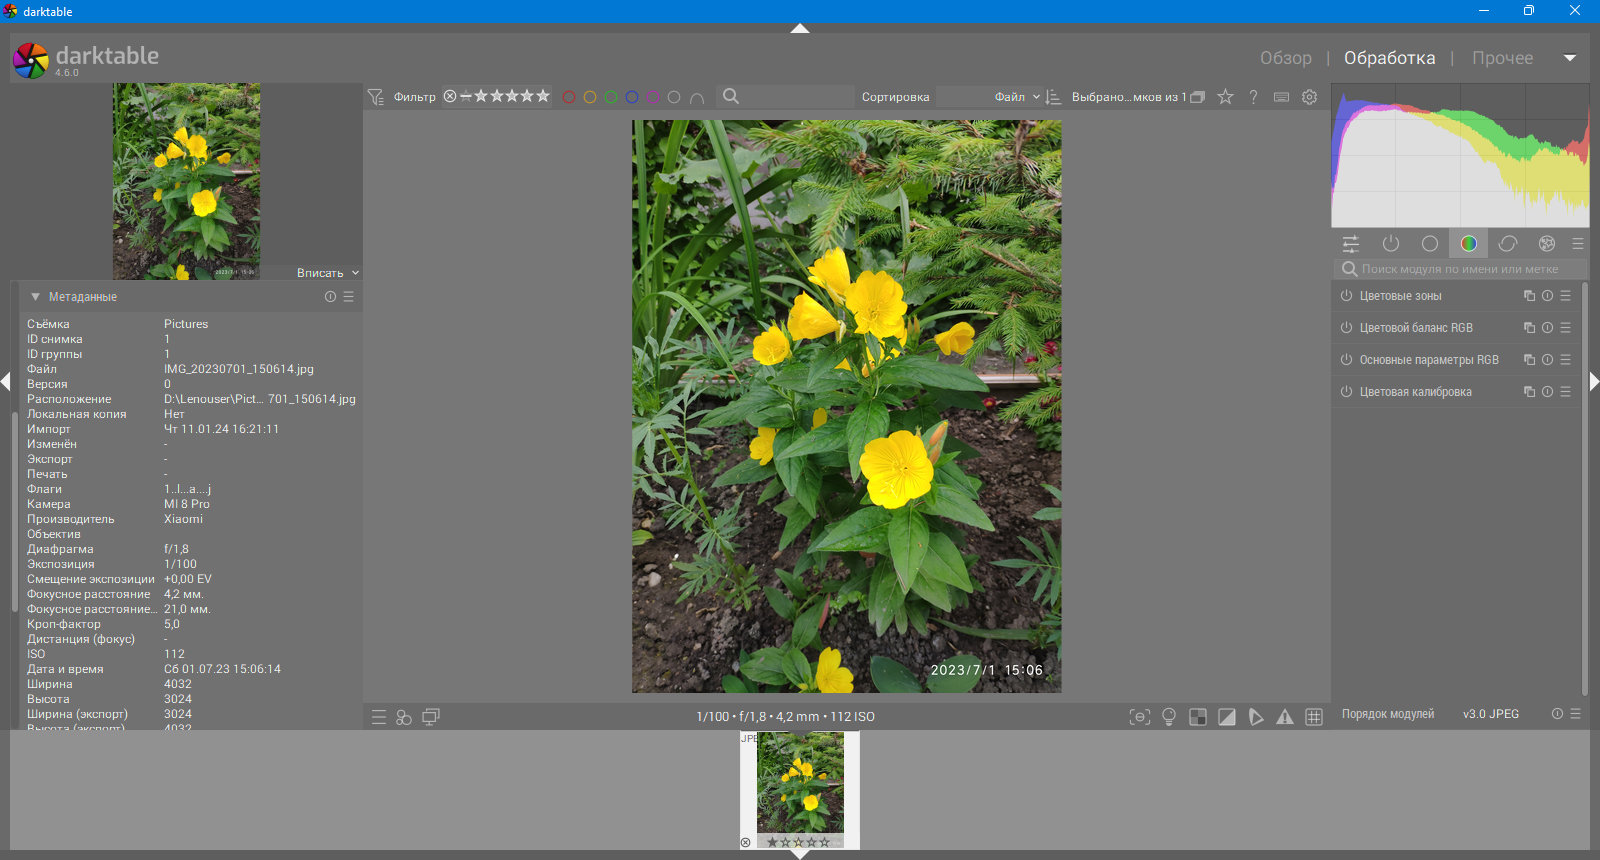Reset Цветовая калибровка module

pos(1547,392)
